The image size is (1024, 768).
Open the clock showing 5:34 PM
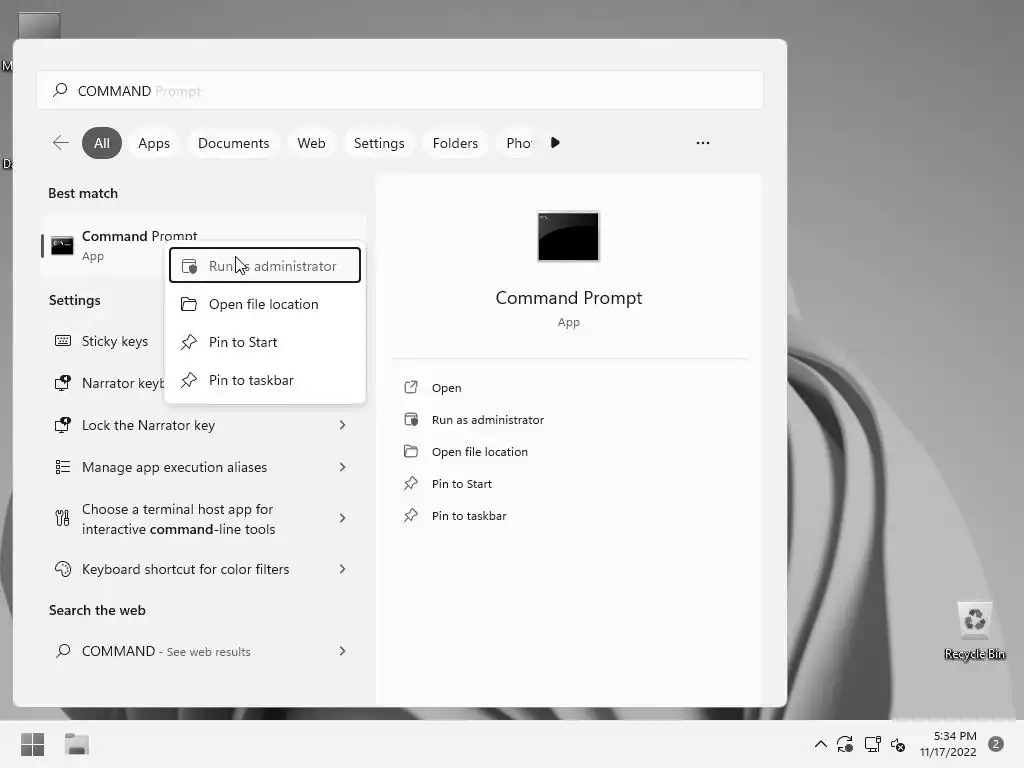tap(948, 744)
